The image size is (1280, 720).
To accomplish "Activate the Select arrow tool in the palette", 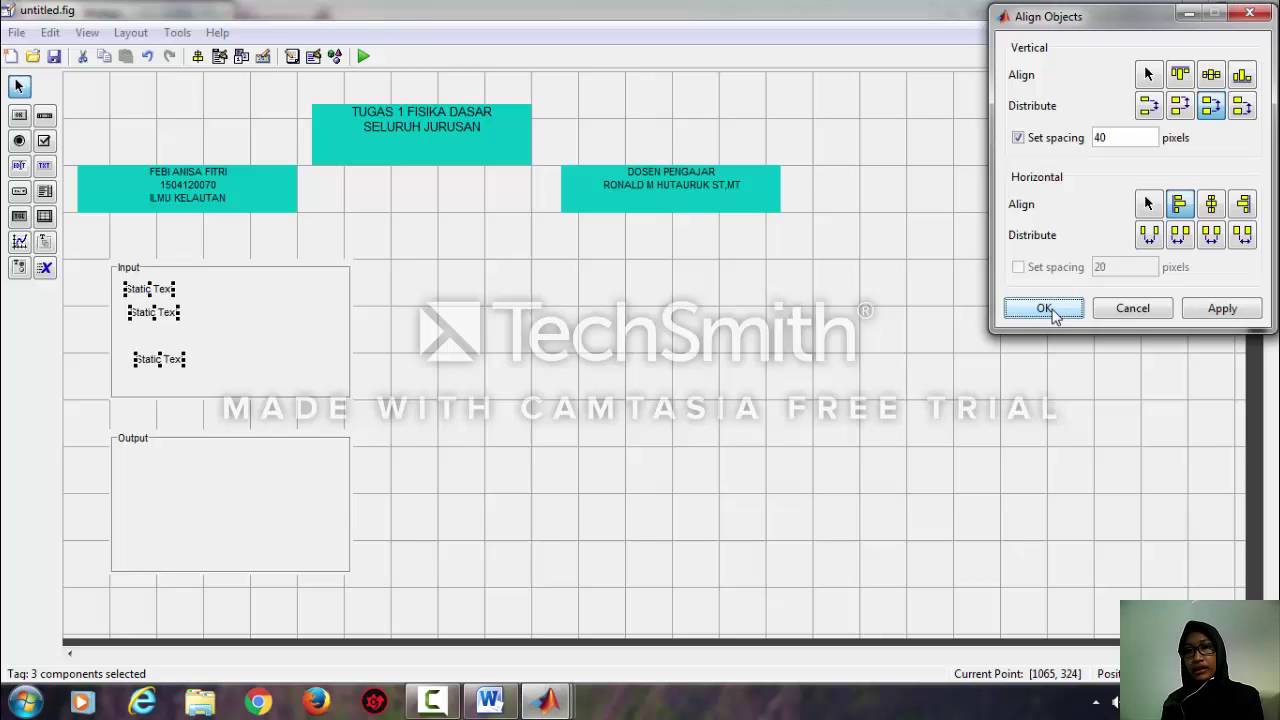I will 19,87.
